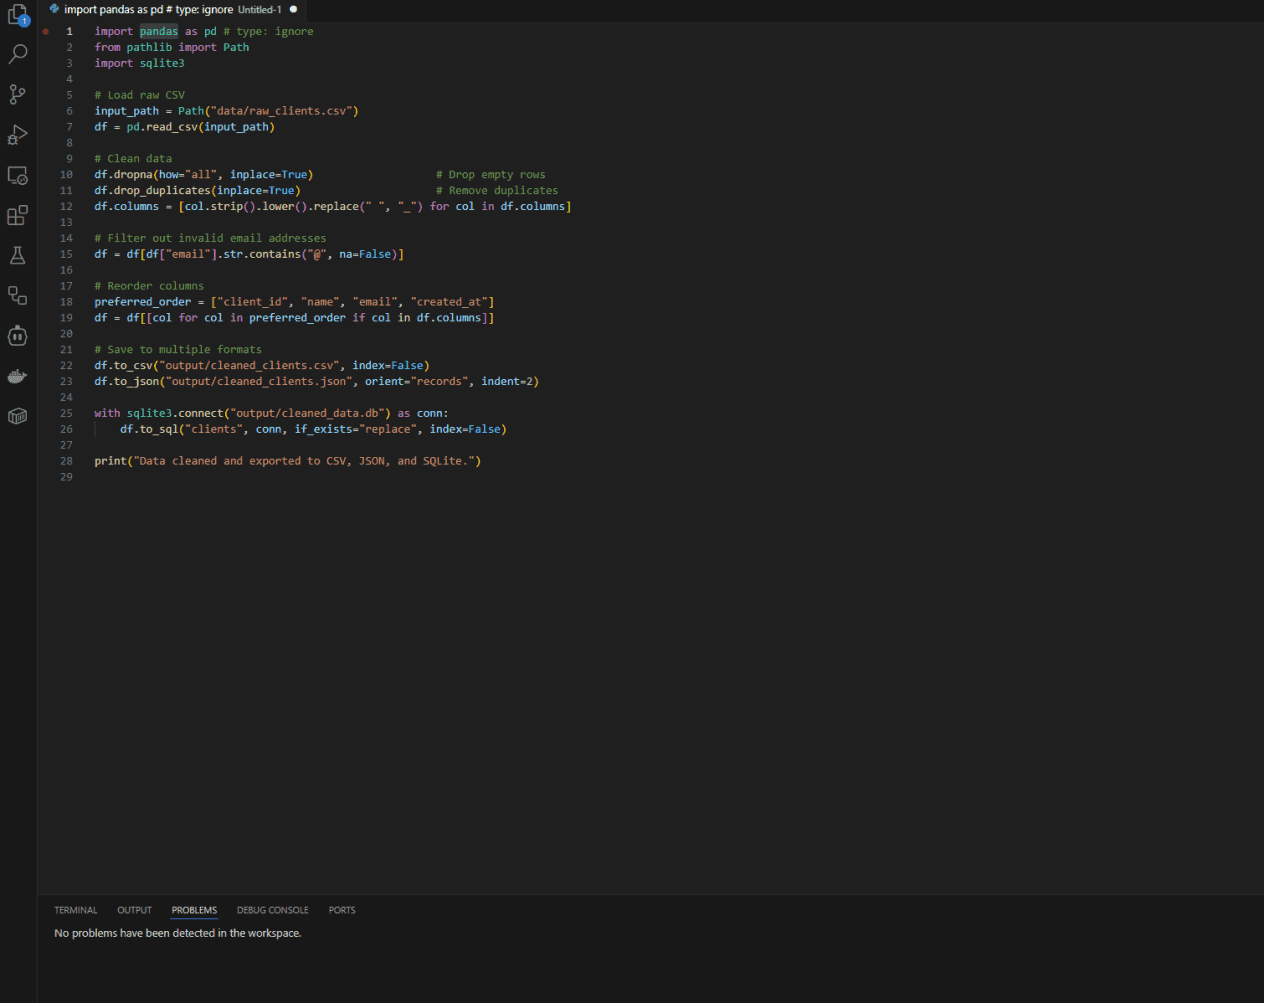The height and width of the screenshot is (1003, 1264).
Task: Click the "output/cleaned_clients.json" string
Action: click(x=259, y=382)
